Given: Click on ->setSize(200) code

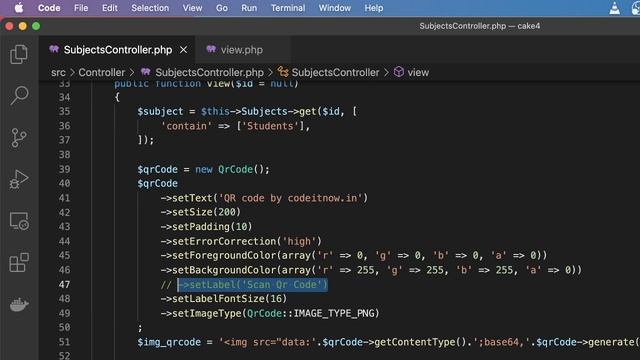Looking at the screenshot, I should (x=200, y=212).
